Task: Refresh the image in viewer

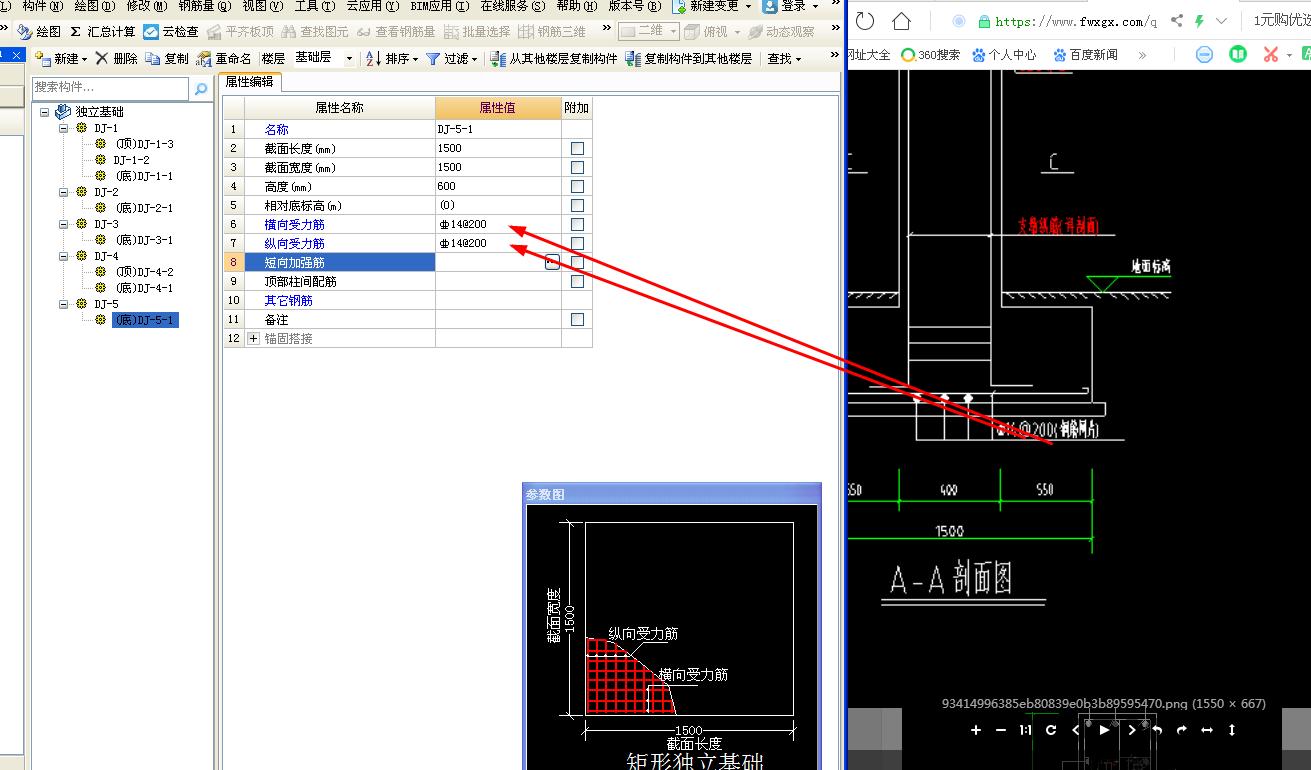Action: click(x=1051, y=730)
